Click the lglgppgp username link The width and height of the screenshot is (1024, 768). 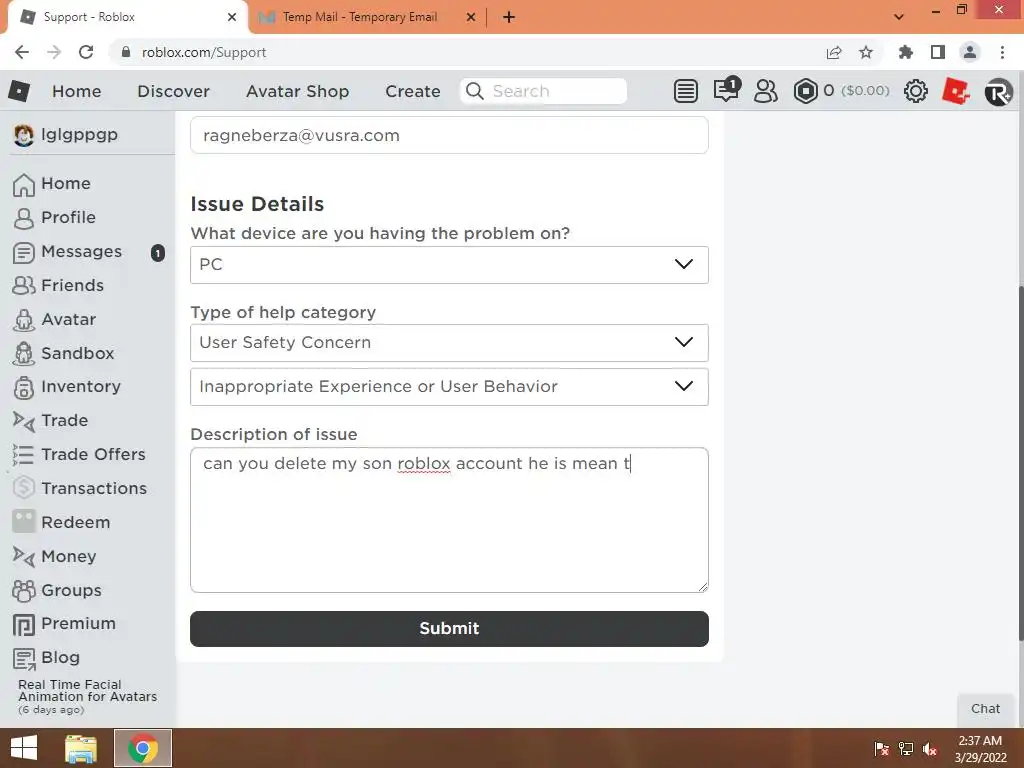pyautogui.click(x=79, y=135)
